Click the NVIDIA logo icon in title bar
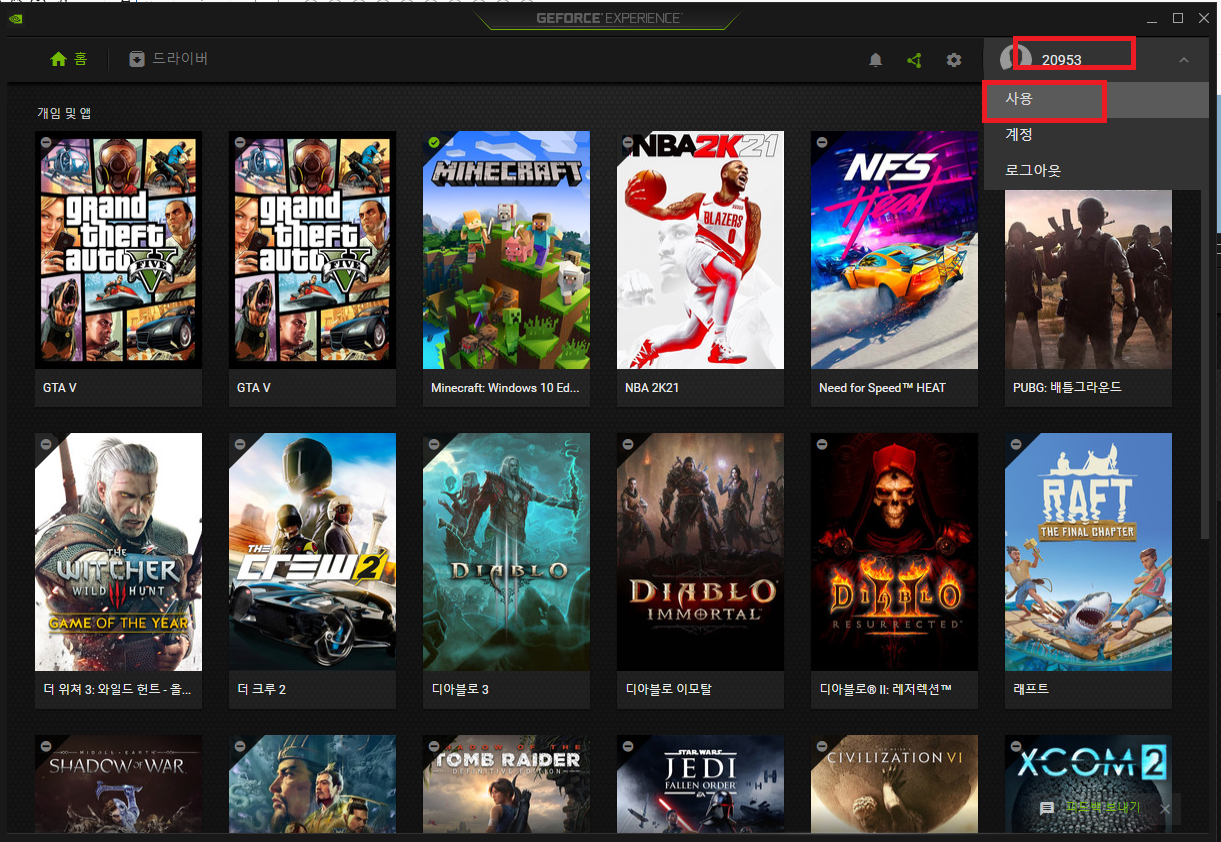The height and width of the screenshot is (842, 1221). pyautogui.click(x=18, y=18)
